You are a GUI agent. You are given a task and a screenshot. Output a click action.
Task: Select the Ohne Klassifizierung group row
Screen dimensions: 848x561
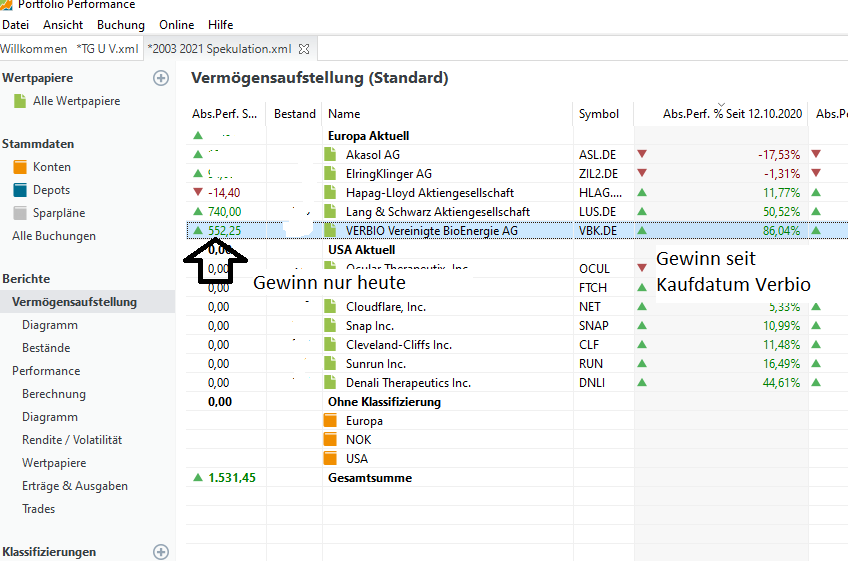384,402
